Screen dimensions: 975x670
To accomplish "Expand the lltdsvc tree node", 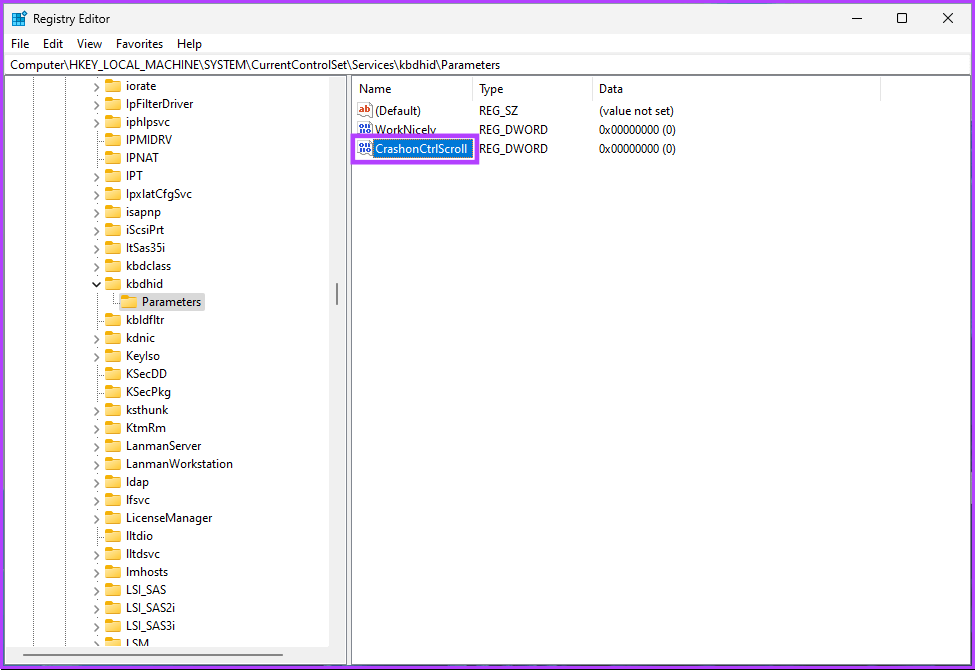I will (96, 555).
